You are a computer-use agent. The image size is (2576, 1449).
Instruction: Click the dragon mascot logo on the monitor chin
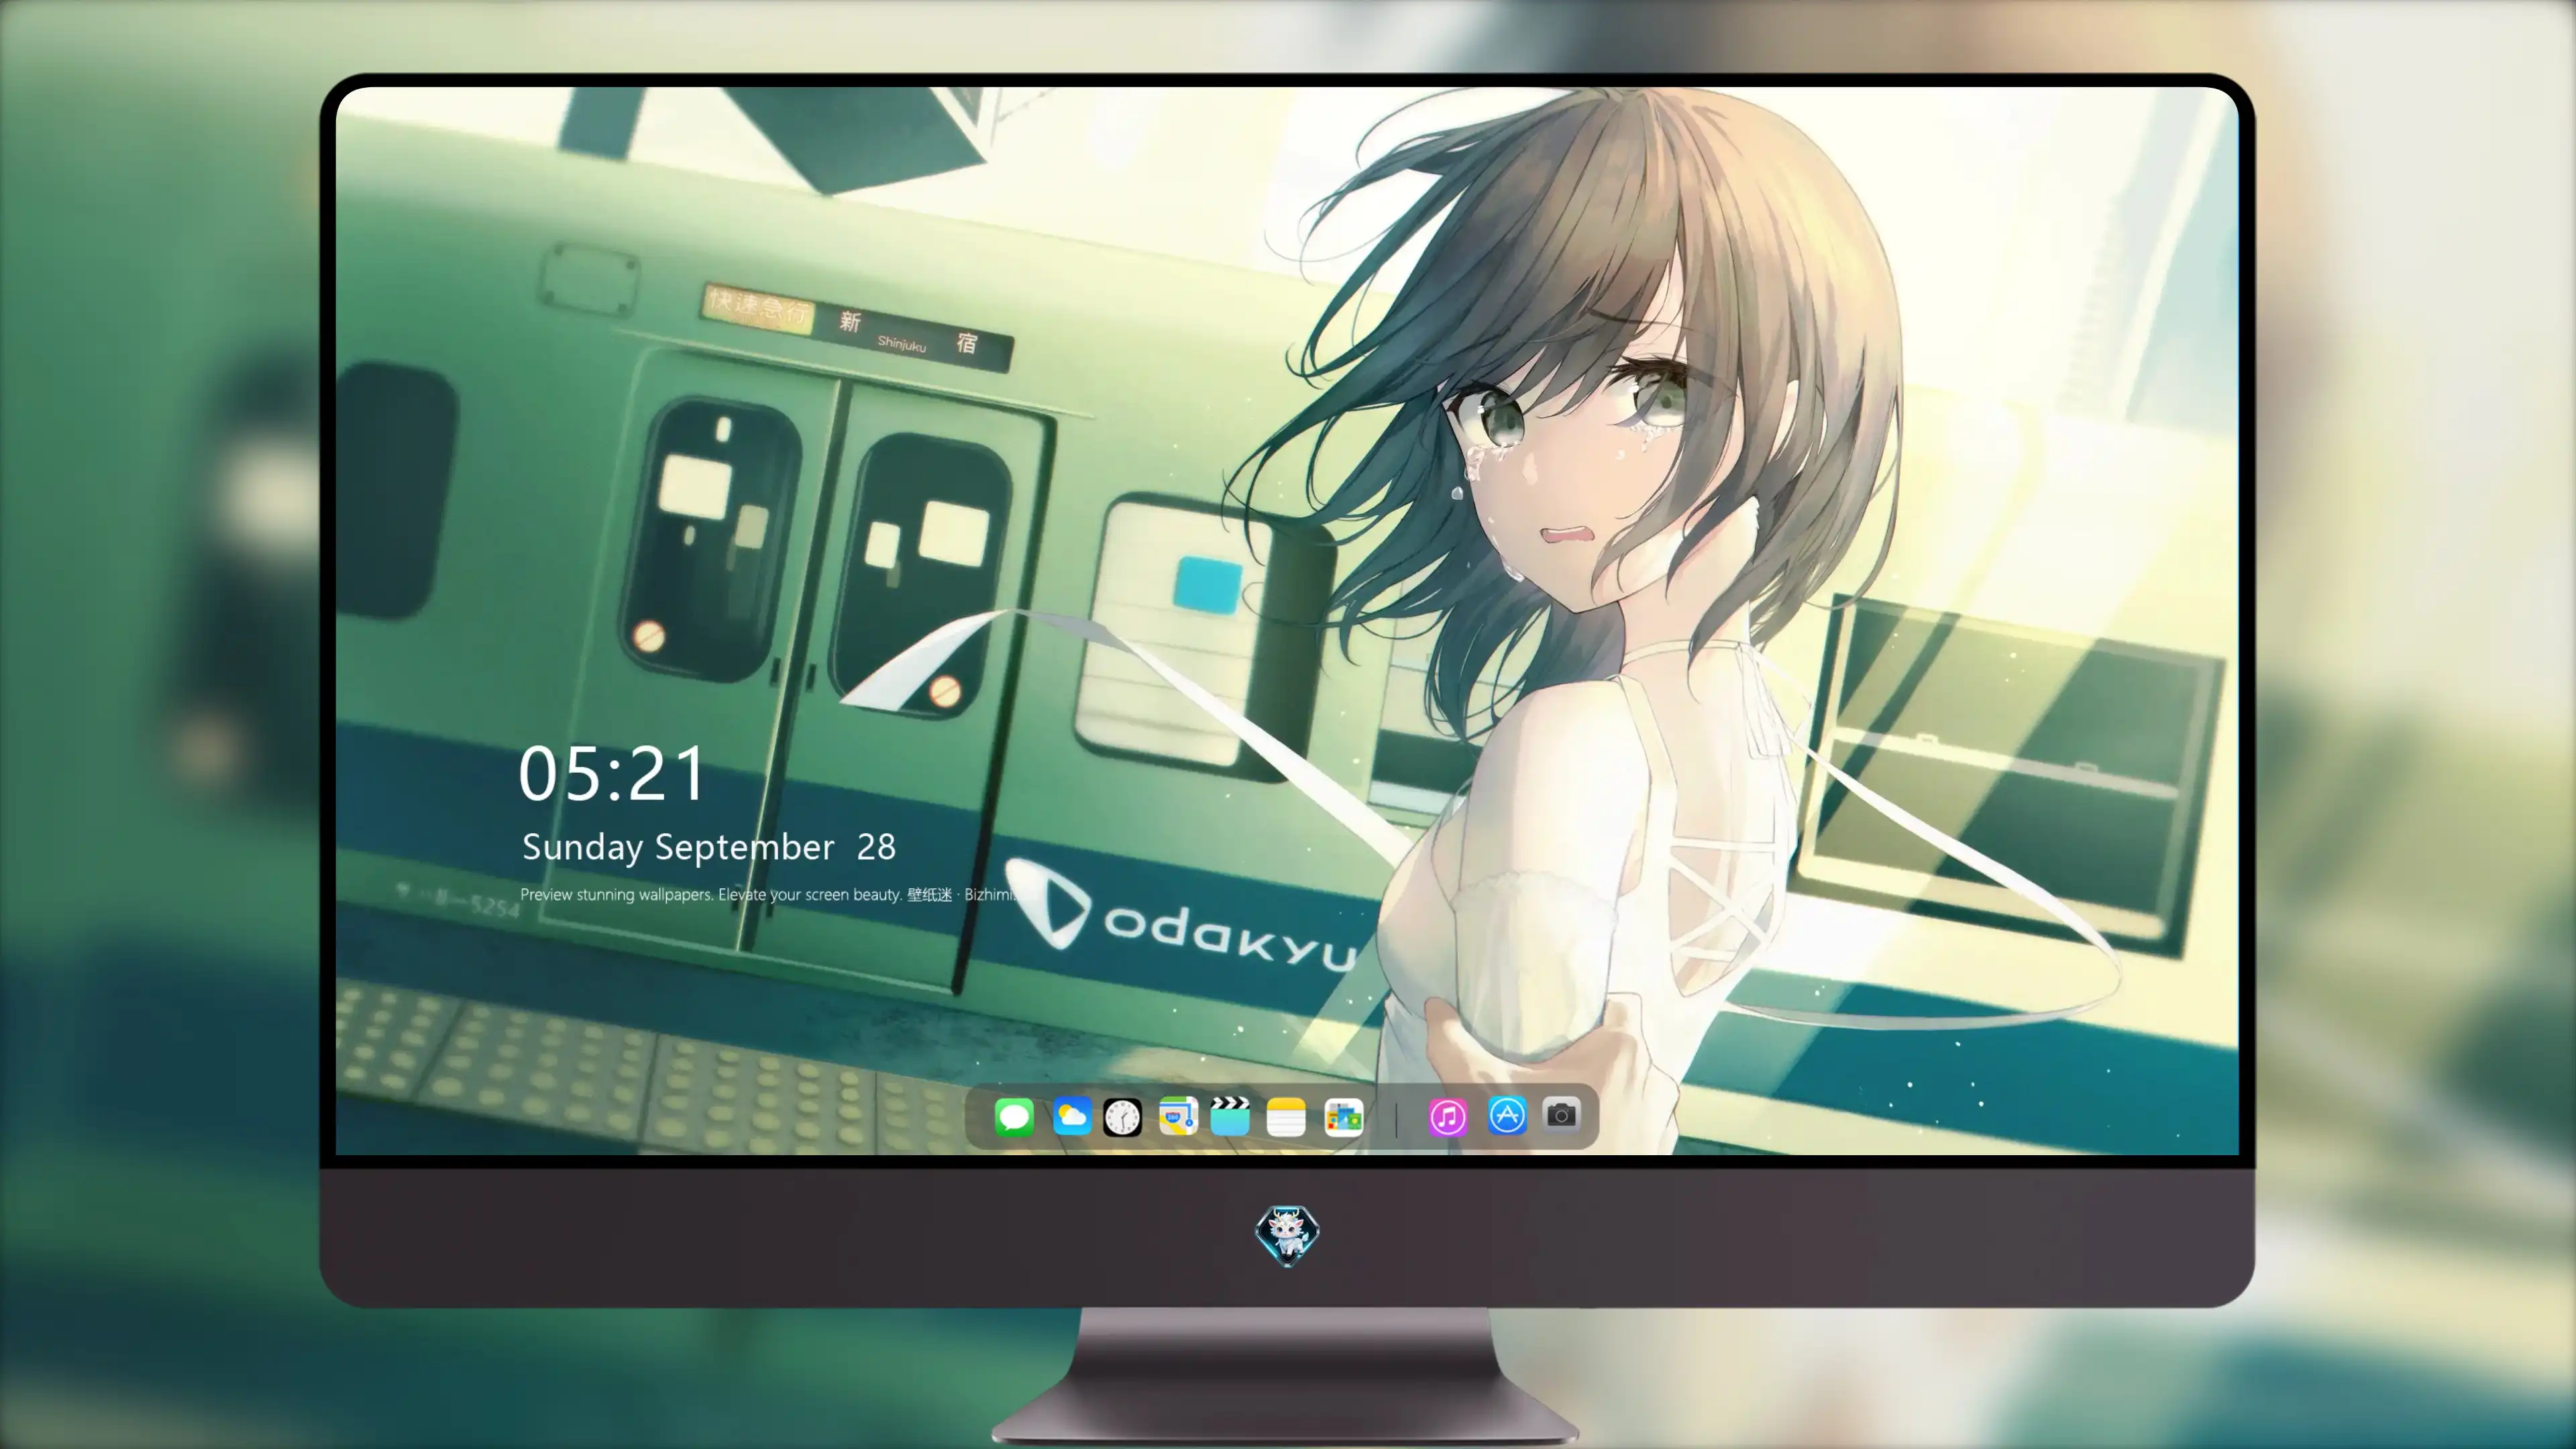pyautogui.click(x=1287, y=1236)
